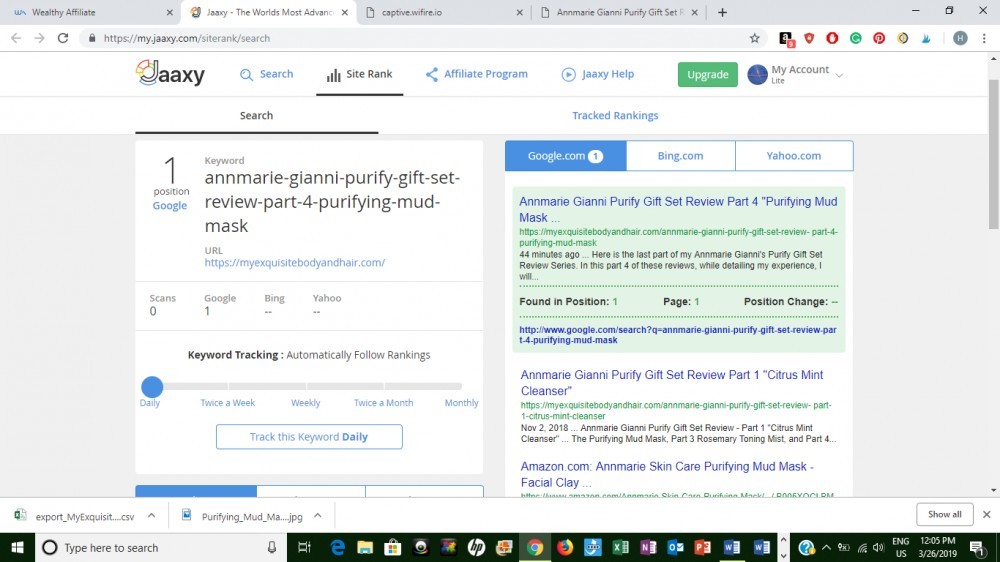Open File Explorer from the taskbar
The width and height of the screenshot is (1000, 562).
coord(365,547)
